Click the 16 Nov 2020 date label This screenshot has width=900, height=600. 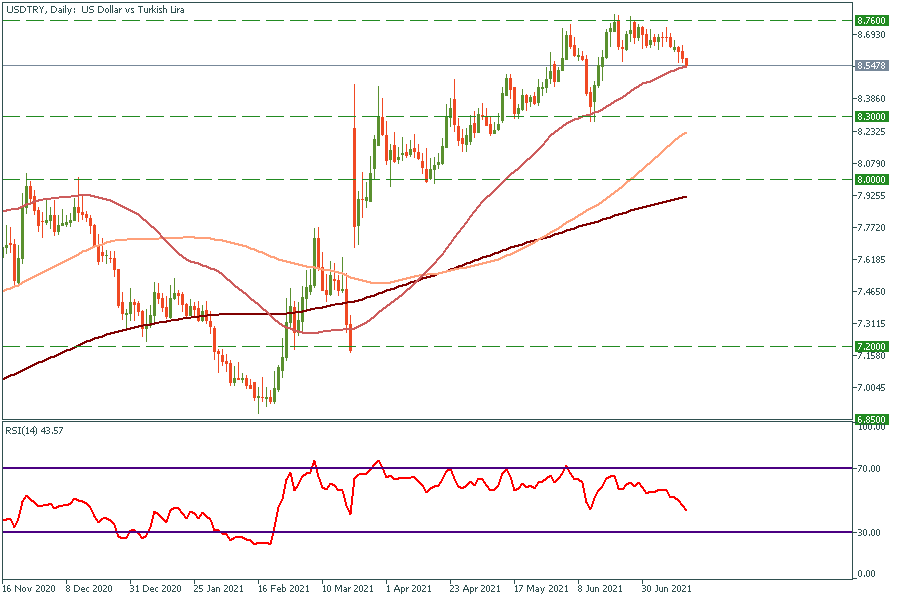[27, 589]
